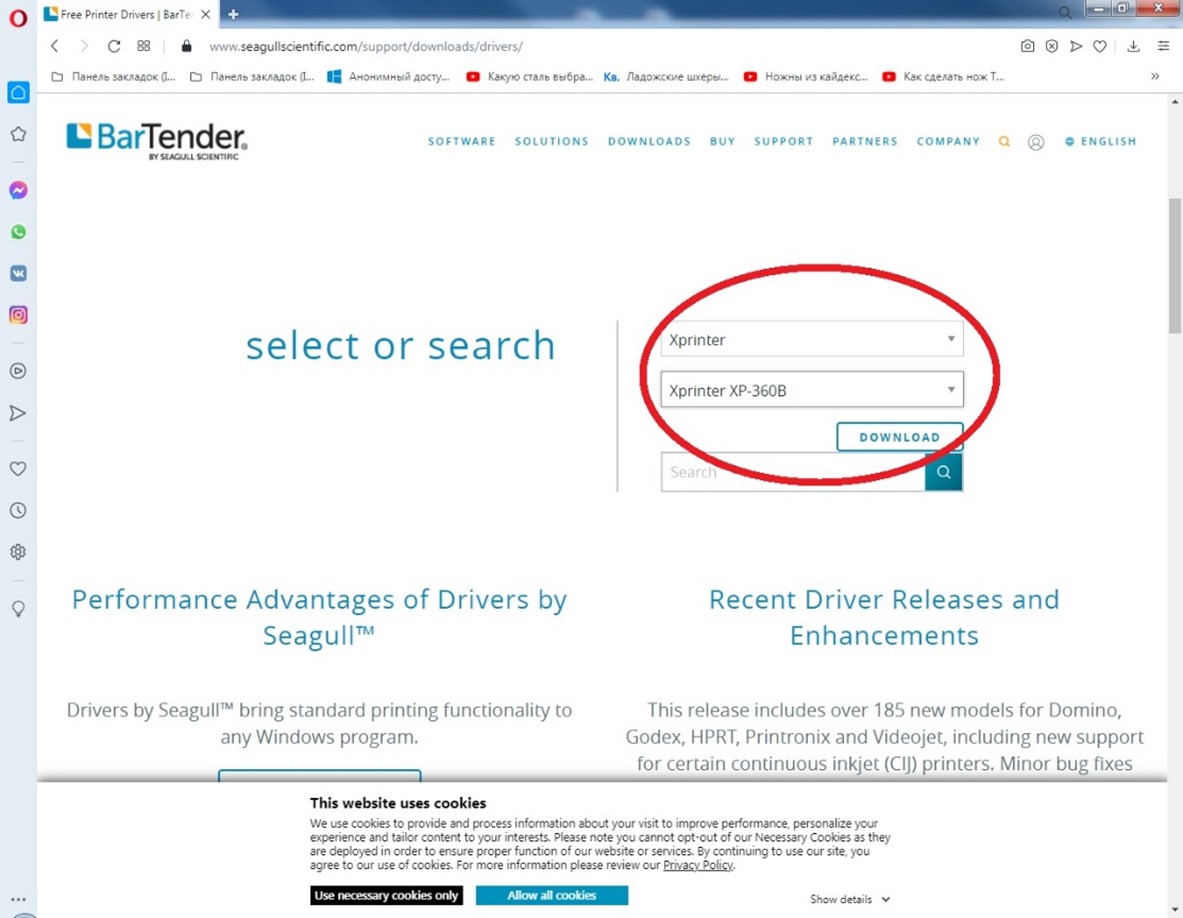Click Use necessary cookies only
This screenshot has height=918, width=1183.
click(x=386, y=895)
